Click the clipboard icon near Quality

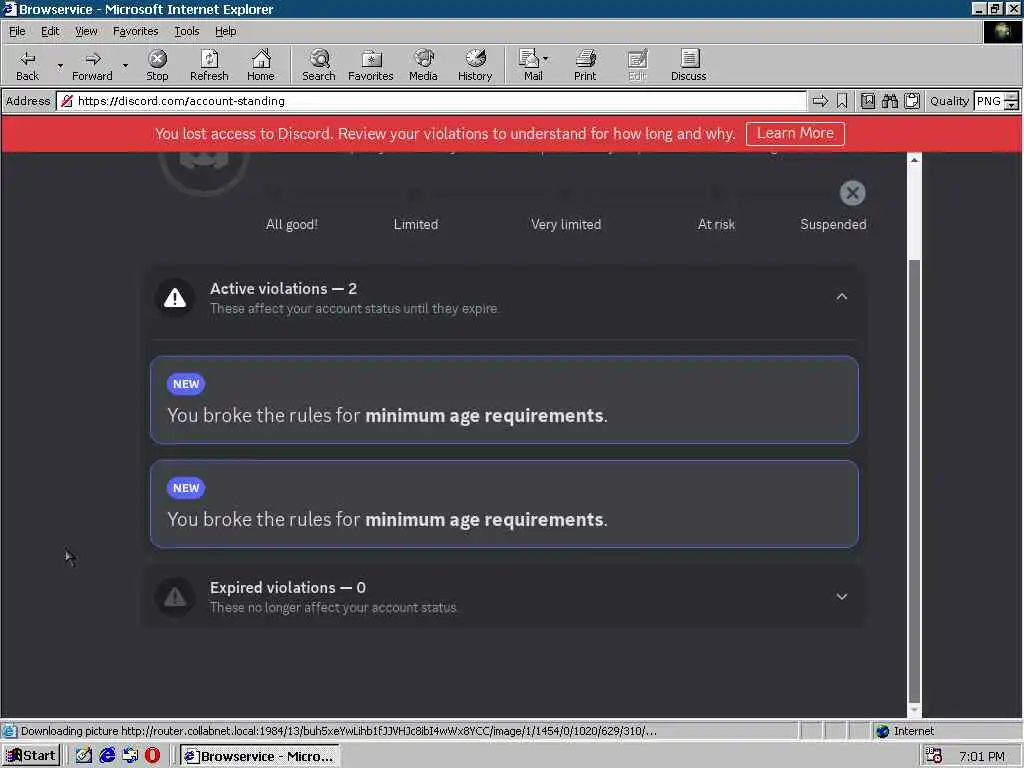tap(912, 101)
